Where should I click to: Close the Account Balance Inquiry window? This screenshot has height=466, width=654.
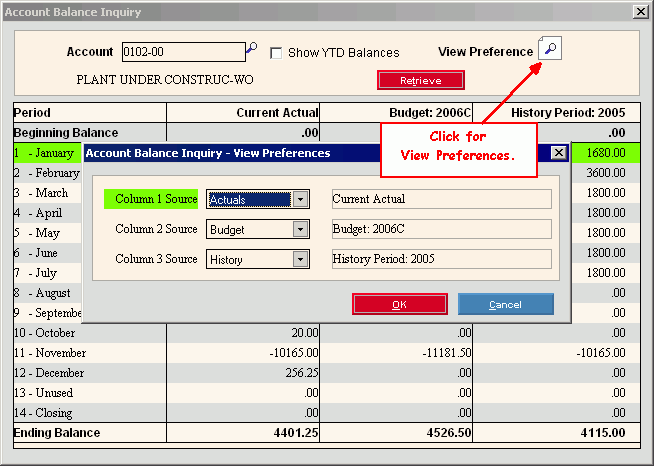tap(640, 11)
